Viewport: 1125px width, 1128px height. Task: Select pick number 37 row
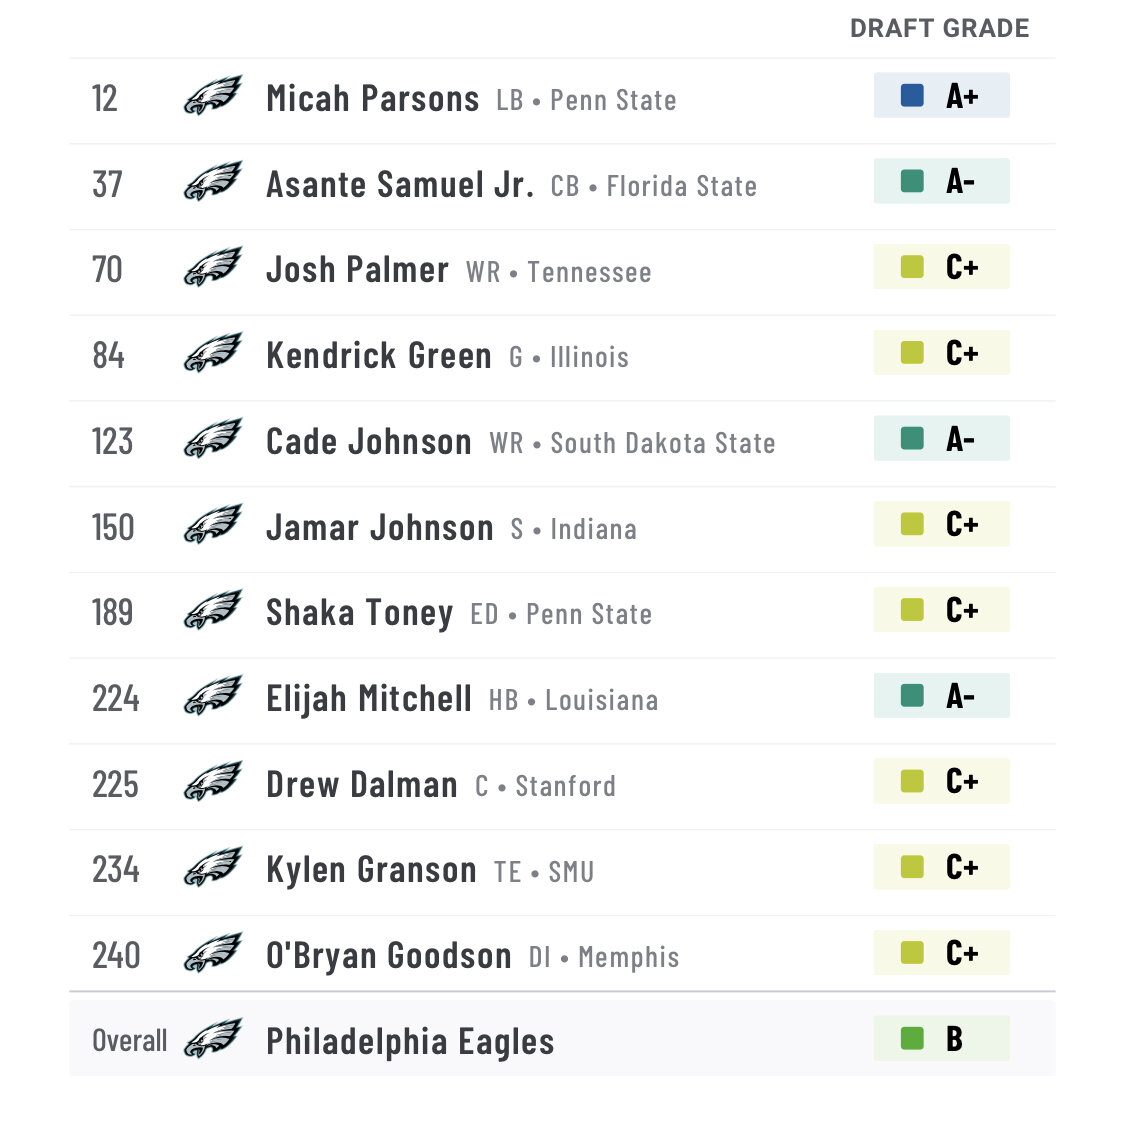(562, 186)
